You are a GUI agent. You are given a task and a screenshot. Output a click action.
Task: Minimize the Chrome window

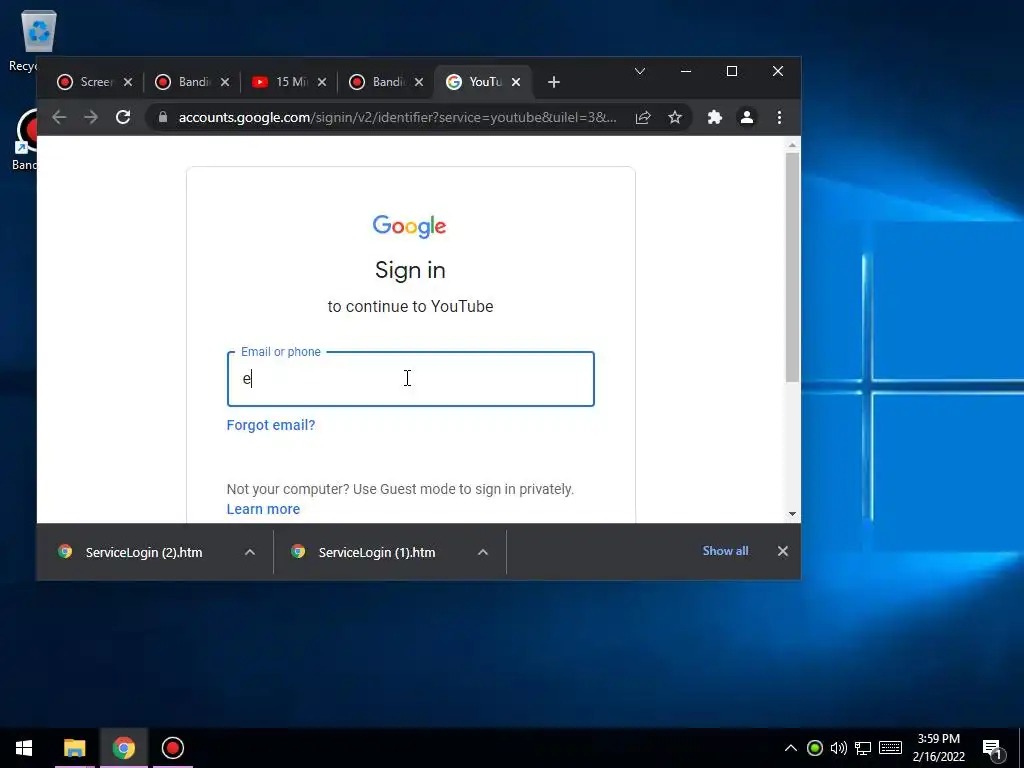coord(686,71)
